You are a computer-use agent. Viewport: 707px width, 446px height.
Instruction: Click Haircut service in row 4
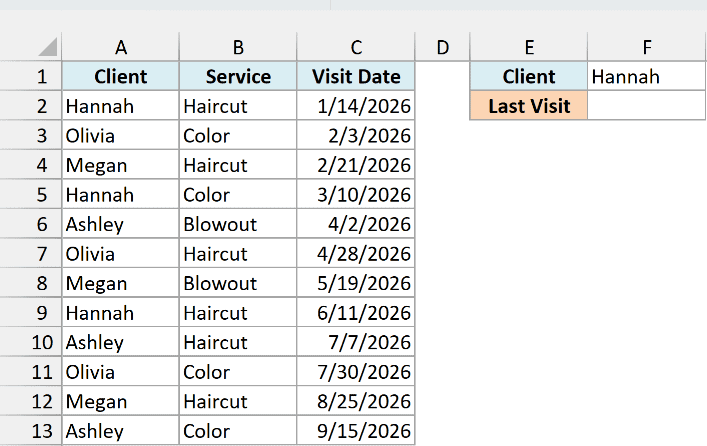(238, 165)
